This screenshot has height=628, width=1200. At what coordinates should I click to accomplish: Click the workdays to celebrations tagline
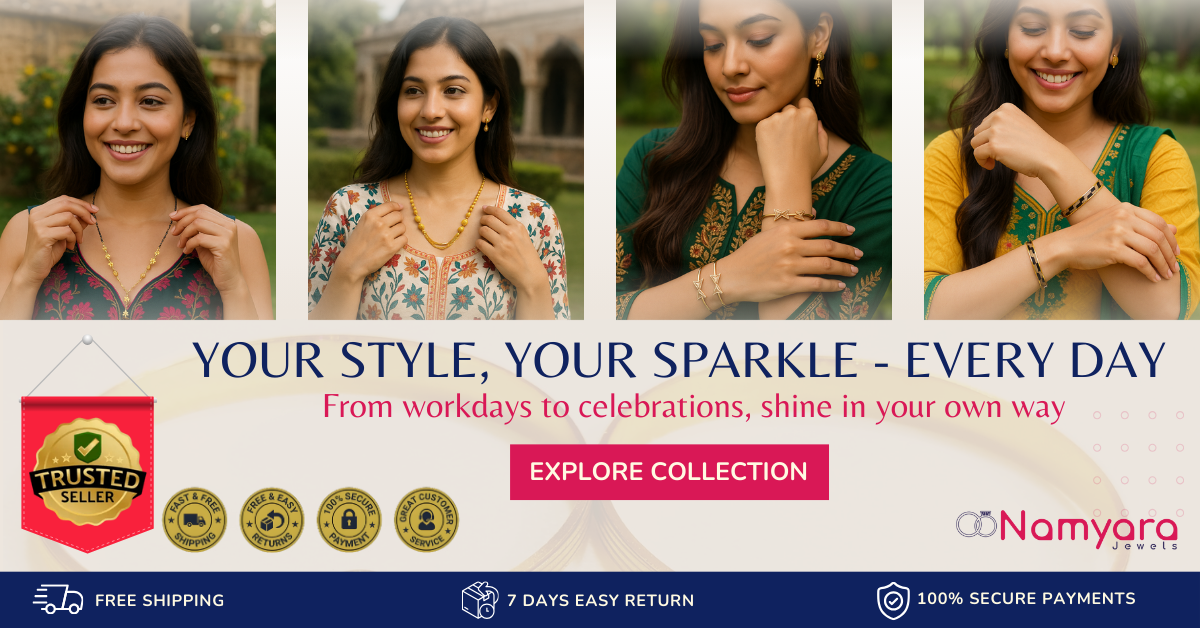[693, 407]
